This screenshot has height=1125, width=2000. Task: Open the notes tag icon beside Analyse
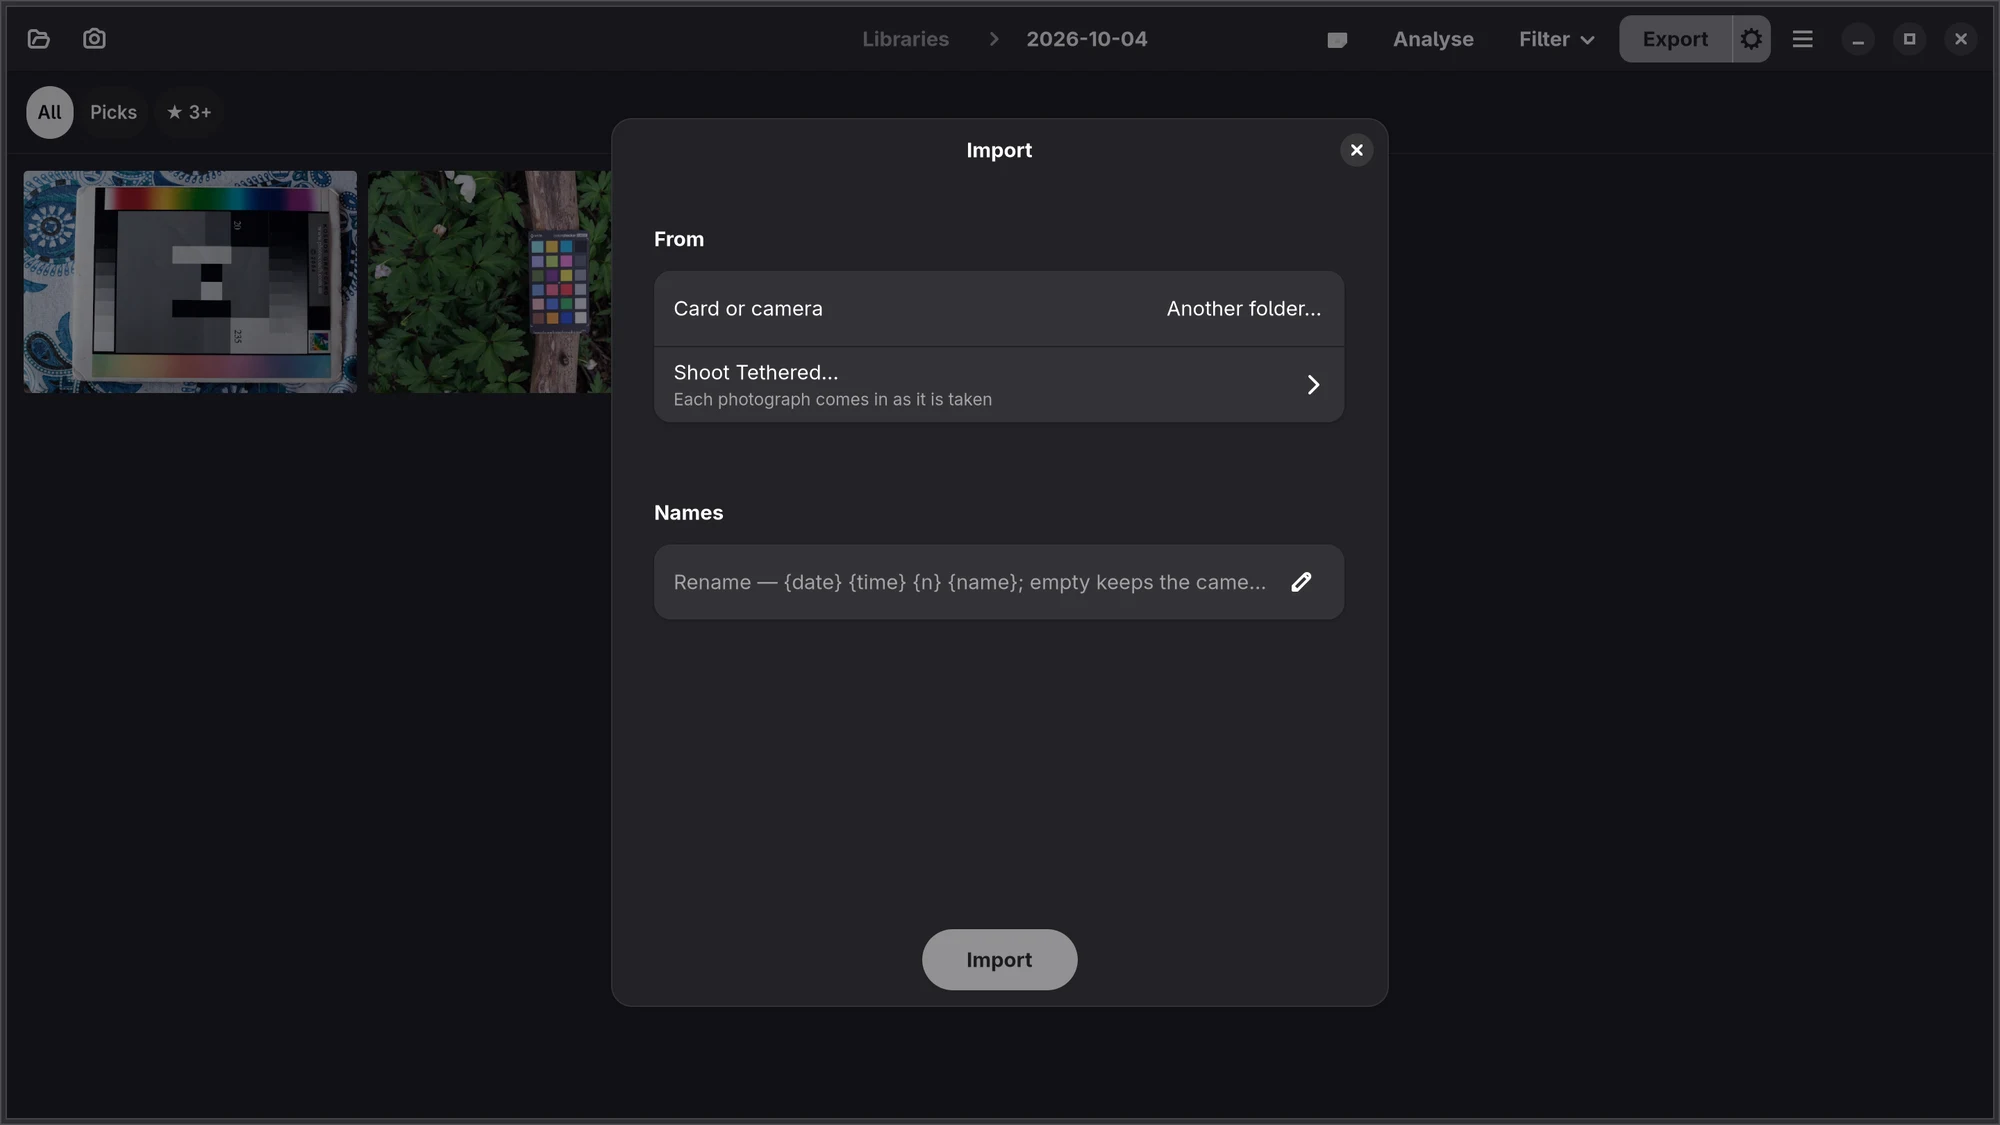pos(1337,40)
